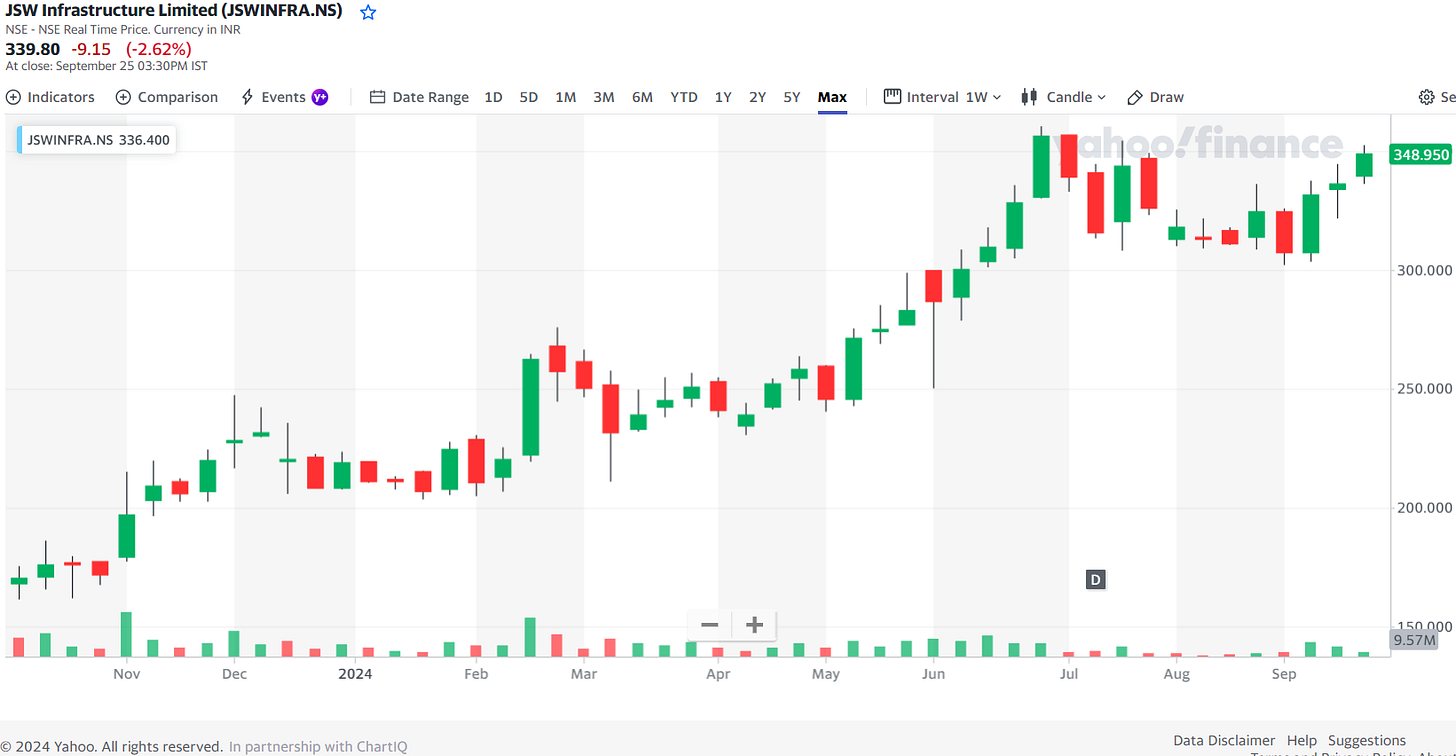Click the Dec label on time axis

(235, 674)
